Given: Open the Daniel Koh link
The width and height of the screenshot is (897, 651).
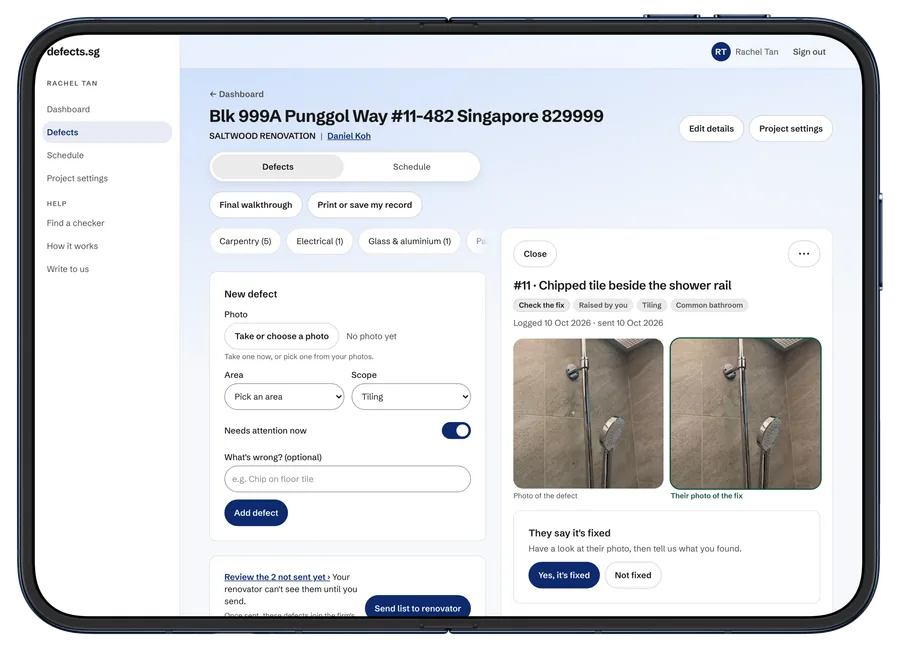Looking at the screenshot, I should tap(349, 136).
